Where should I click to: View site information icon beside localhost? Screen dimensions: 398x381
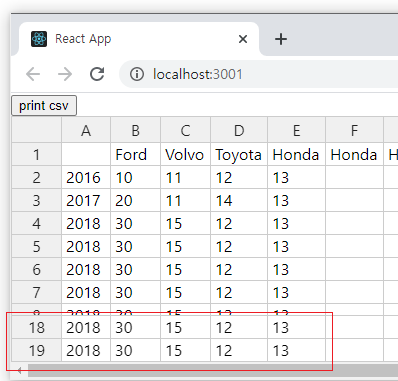[x=137, y=74]
